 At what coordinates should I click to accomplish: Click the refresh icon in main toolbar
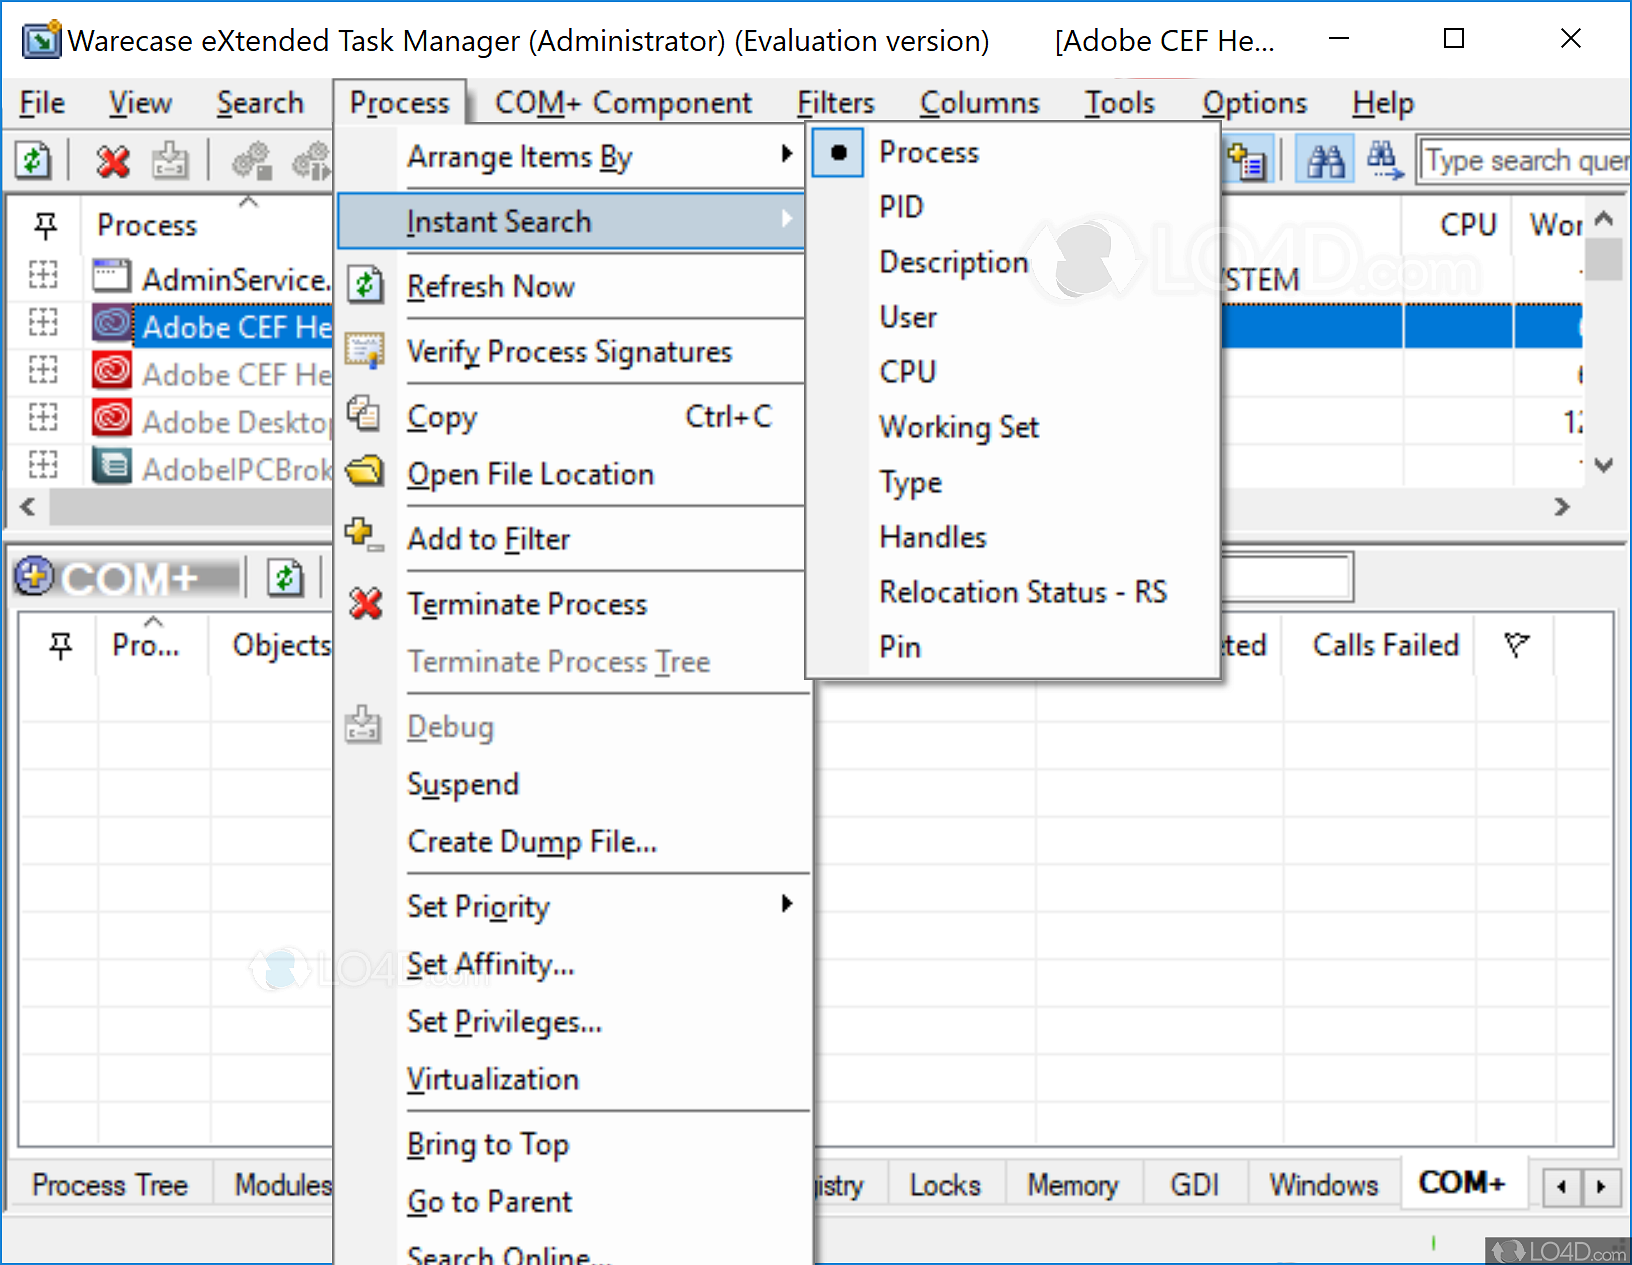[33, 161]
